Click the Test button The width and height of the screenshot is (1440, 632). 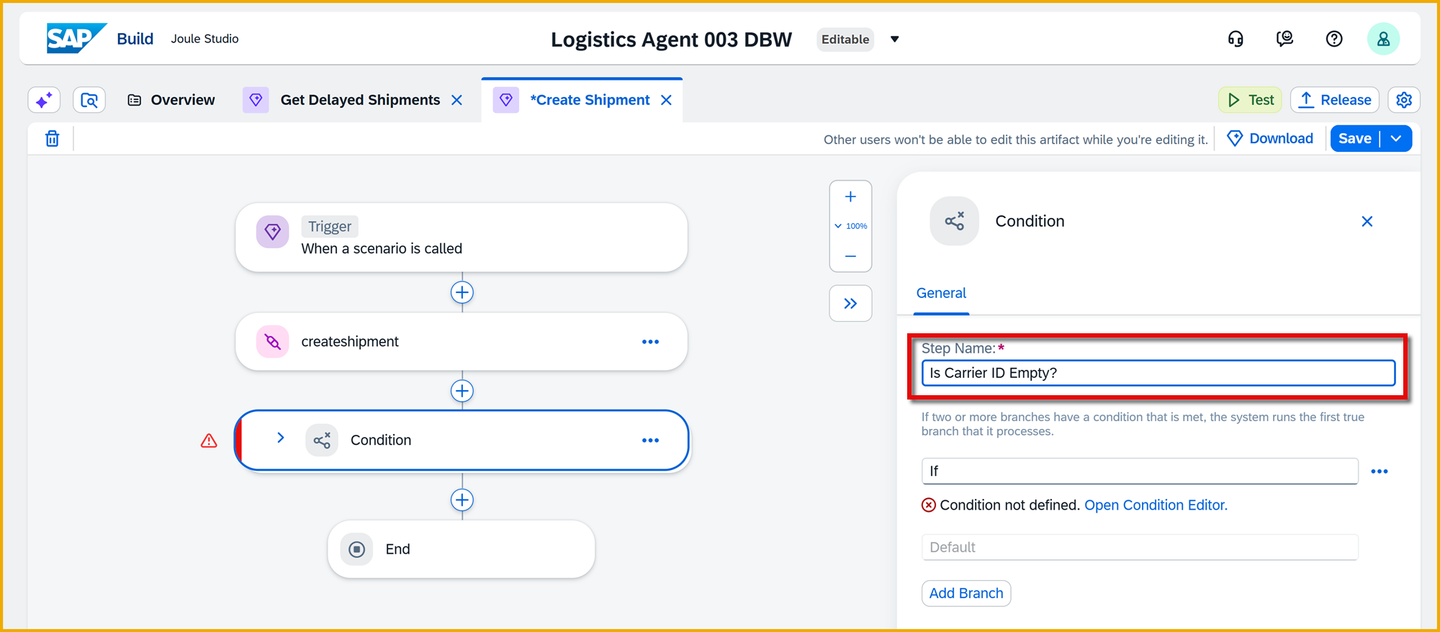pos(1250,100)
